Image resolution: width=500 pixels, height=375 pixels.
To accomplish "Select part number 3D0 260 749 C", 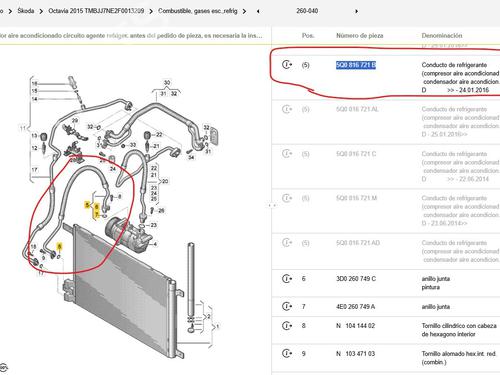I will 356,278.
